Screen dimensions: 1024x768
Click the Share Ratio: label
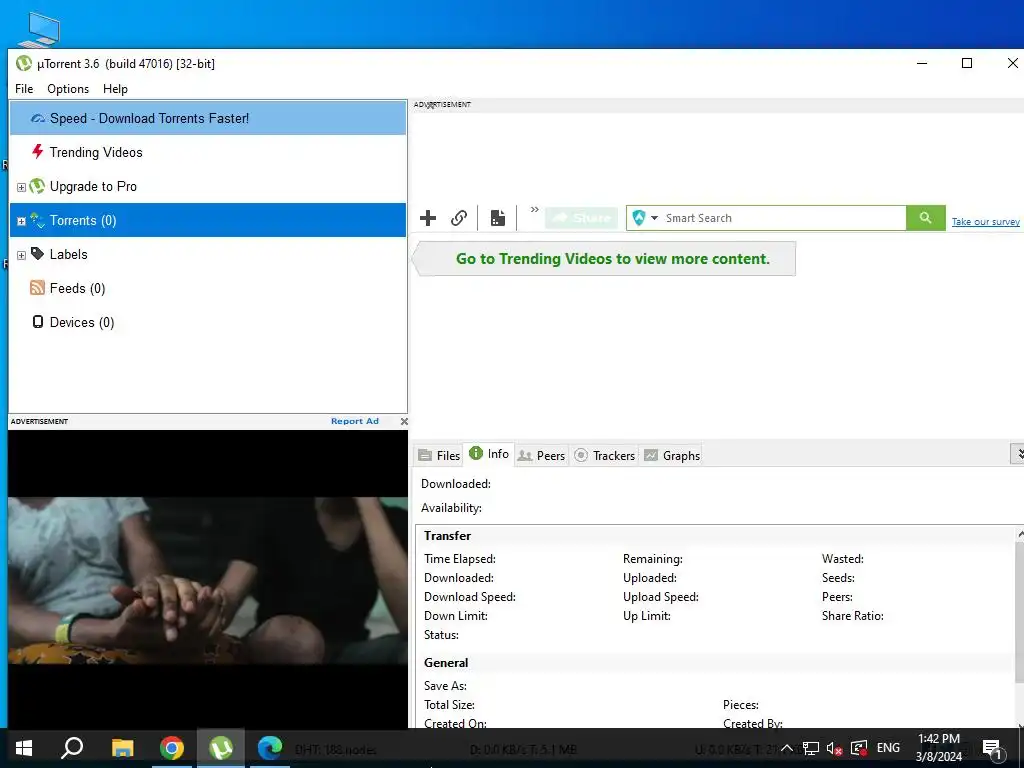(852, 616)
